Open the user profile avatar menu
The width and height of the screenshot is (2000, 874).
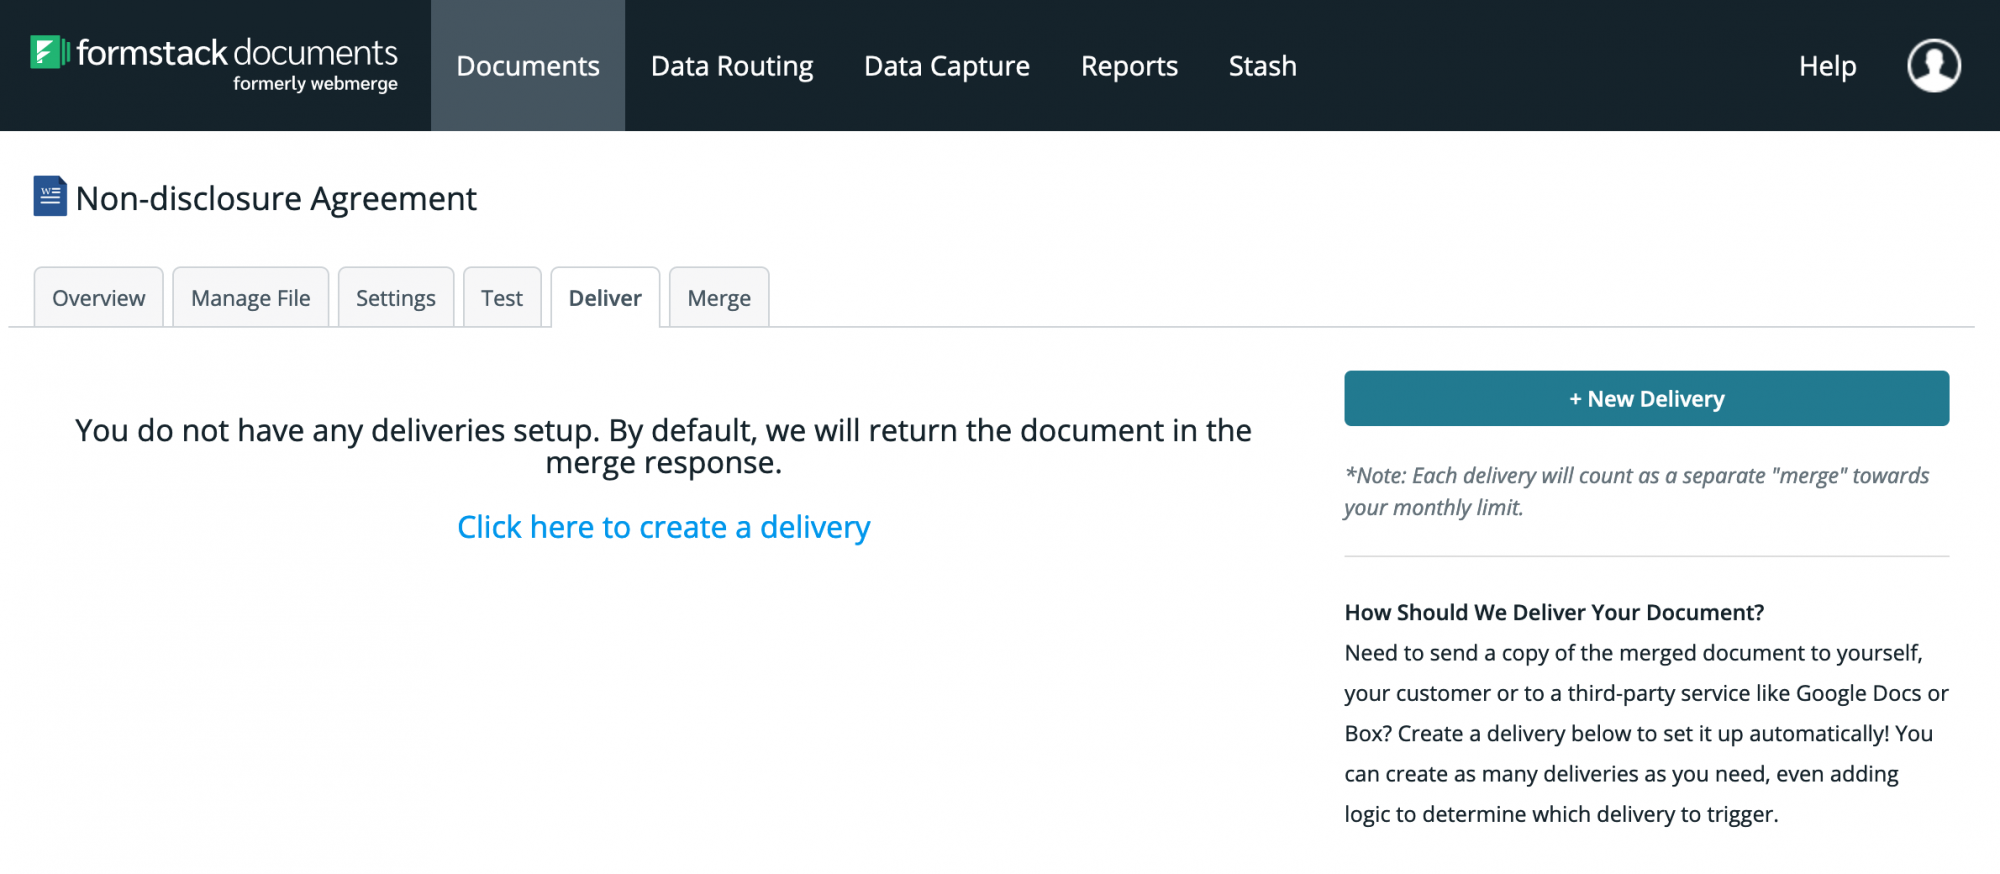point(1933,66)
